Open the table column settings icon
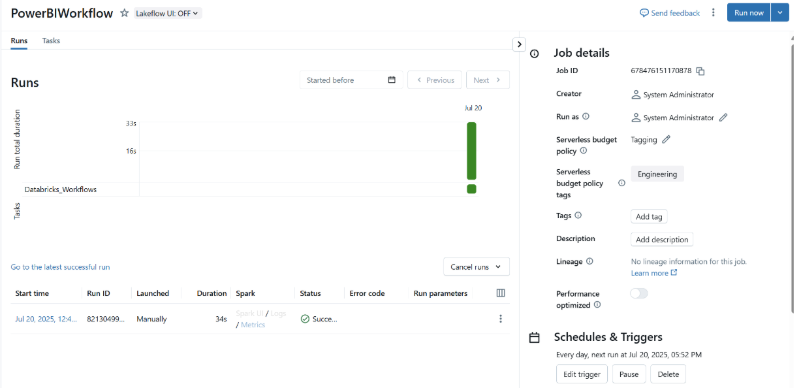Image resolution: width=795 pixels, height=388 pixels. point(500,293)
